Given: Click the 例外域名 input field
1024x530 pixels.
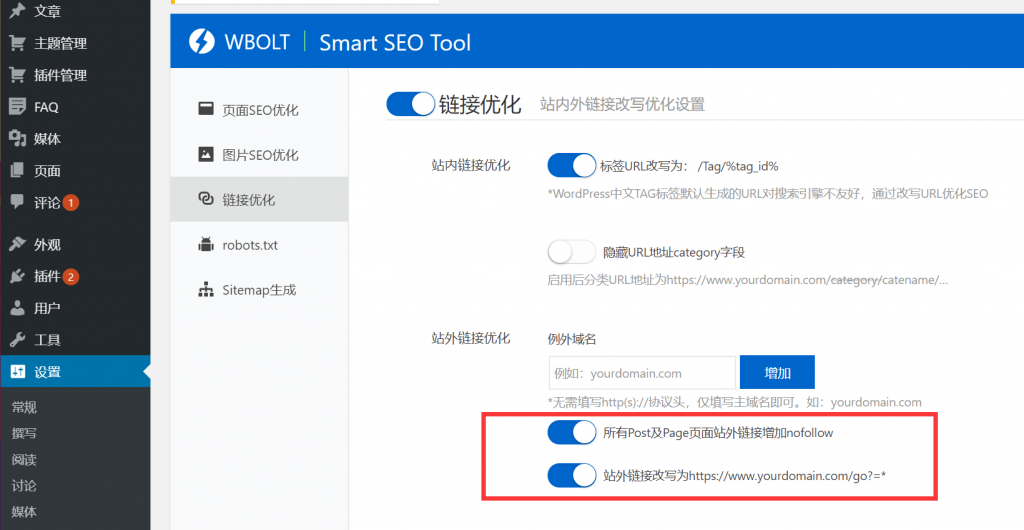Looking at the screenshot, I should 642,373.
